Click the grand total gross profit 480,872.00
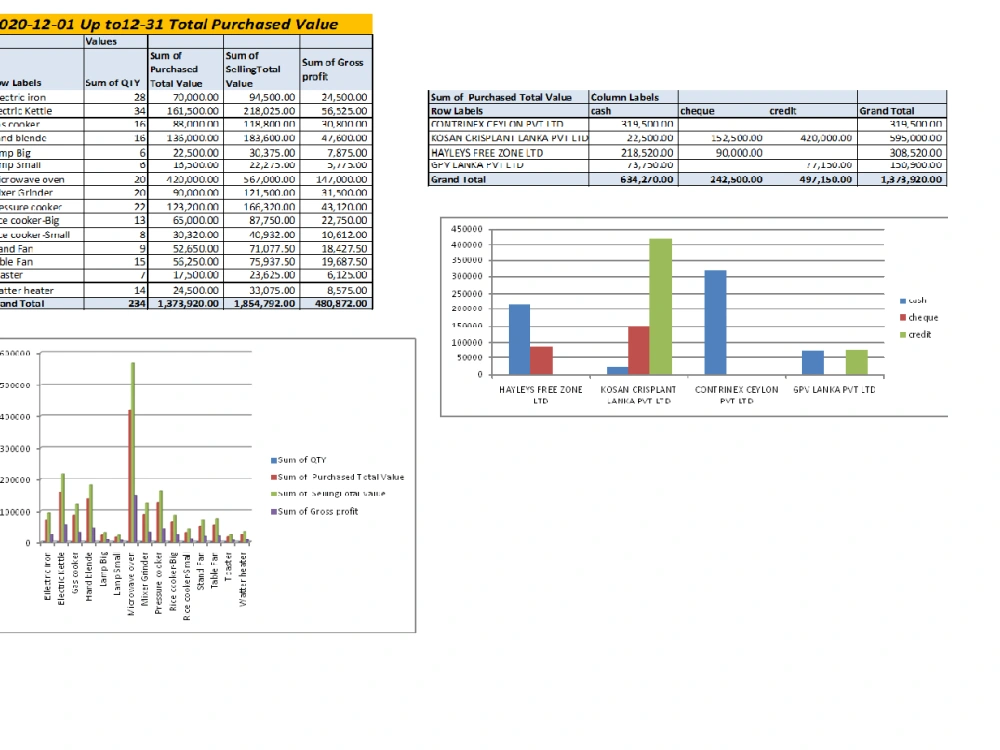 [x=336, y=304]
